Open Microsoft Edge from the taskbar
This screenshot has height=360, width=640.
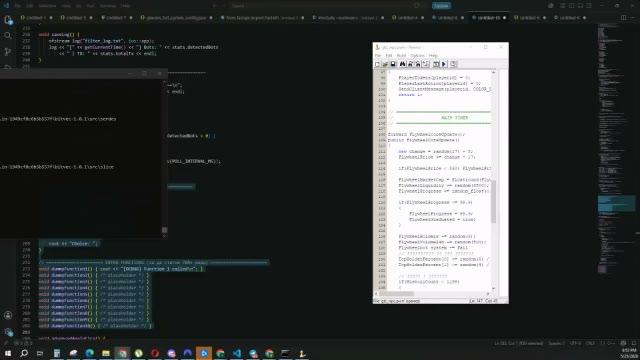(x=89, y=353)
